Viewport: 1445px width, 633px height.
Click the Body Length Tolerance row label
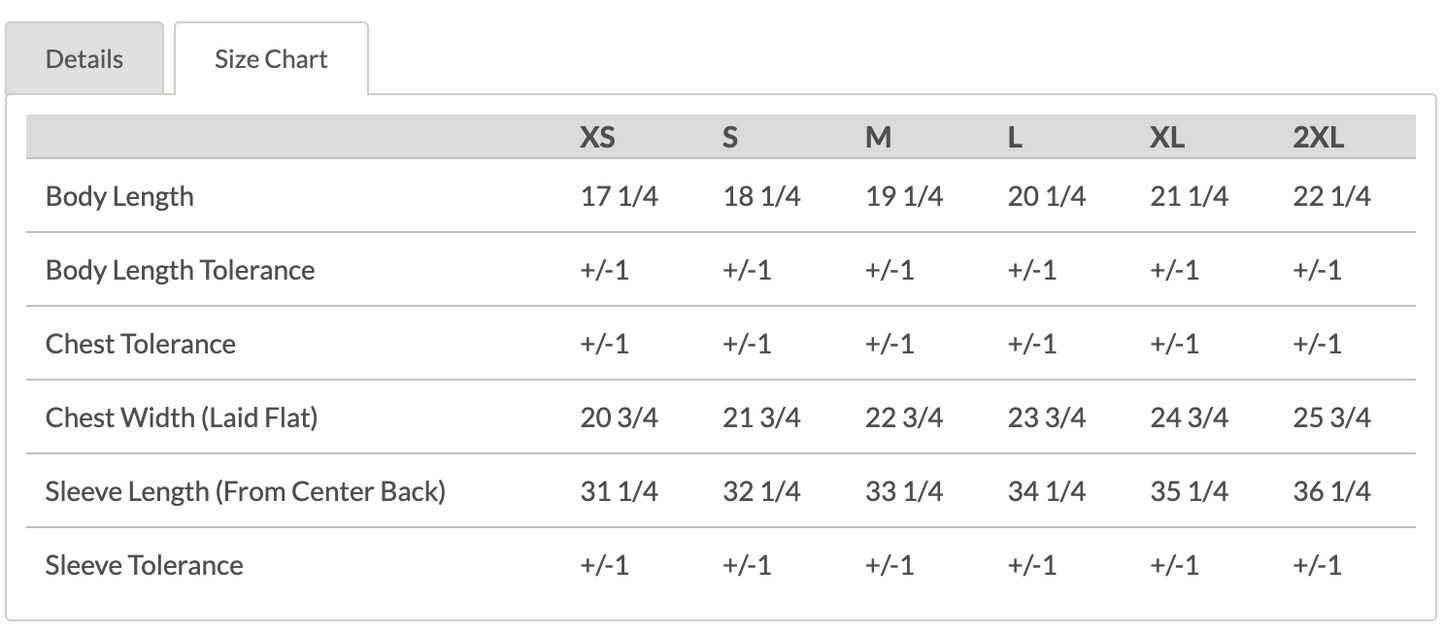pyautogui.click(x=180, y=270)
